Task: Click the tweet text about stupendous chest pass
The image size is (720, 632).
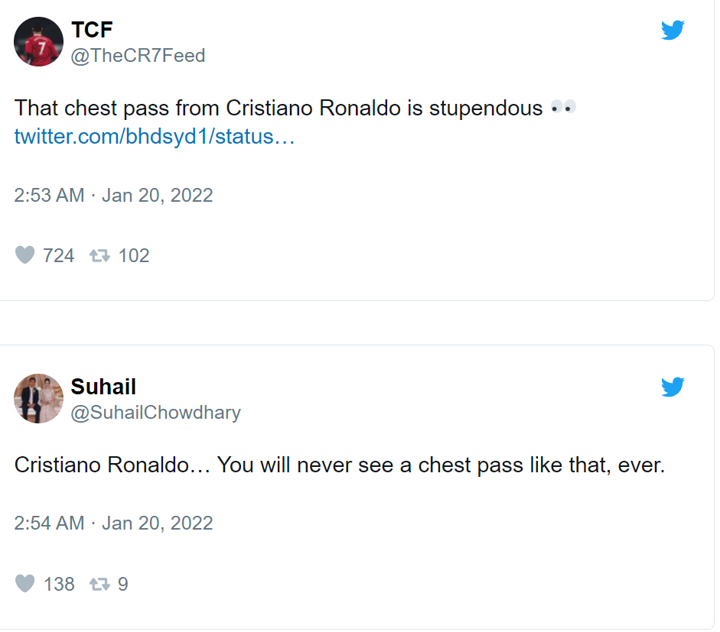Action: pyautogui.click(x=280, y=108)
